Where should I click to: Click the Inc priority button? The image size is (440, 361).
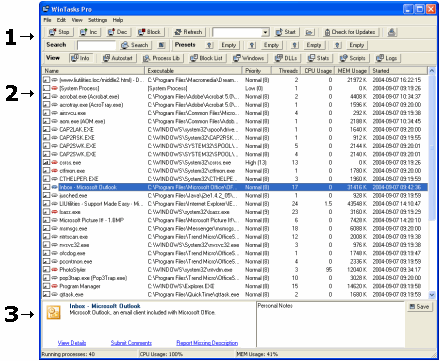coord(89,32)
